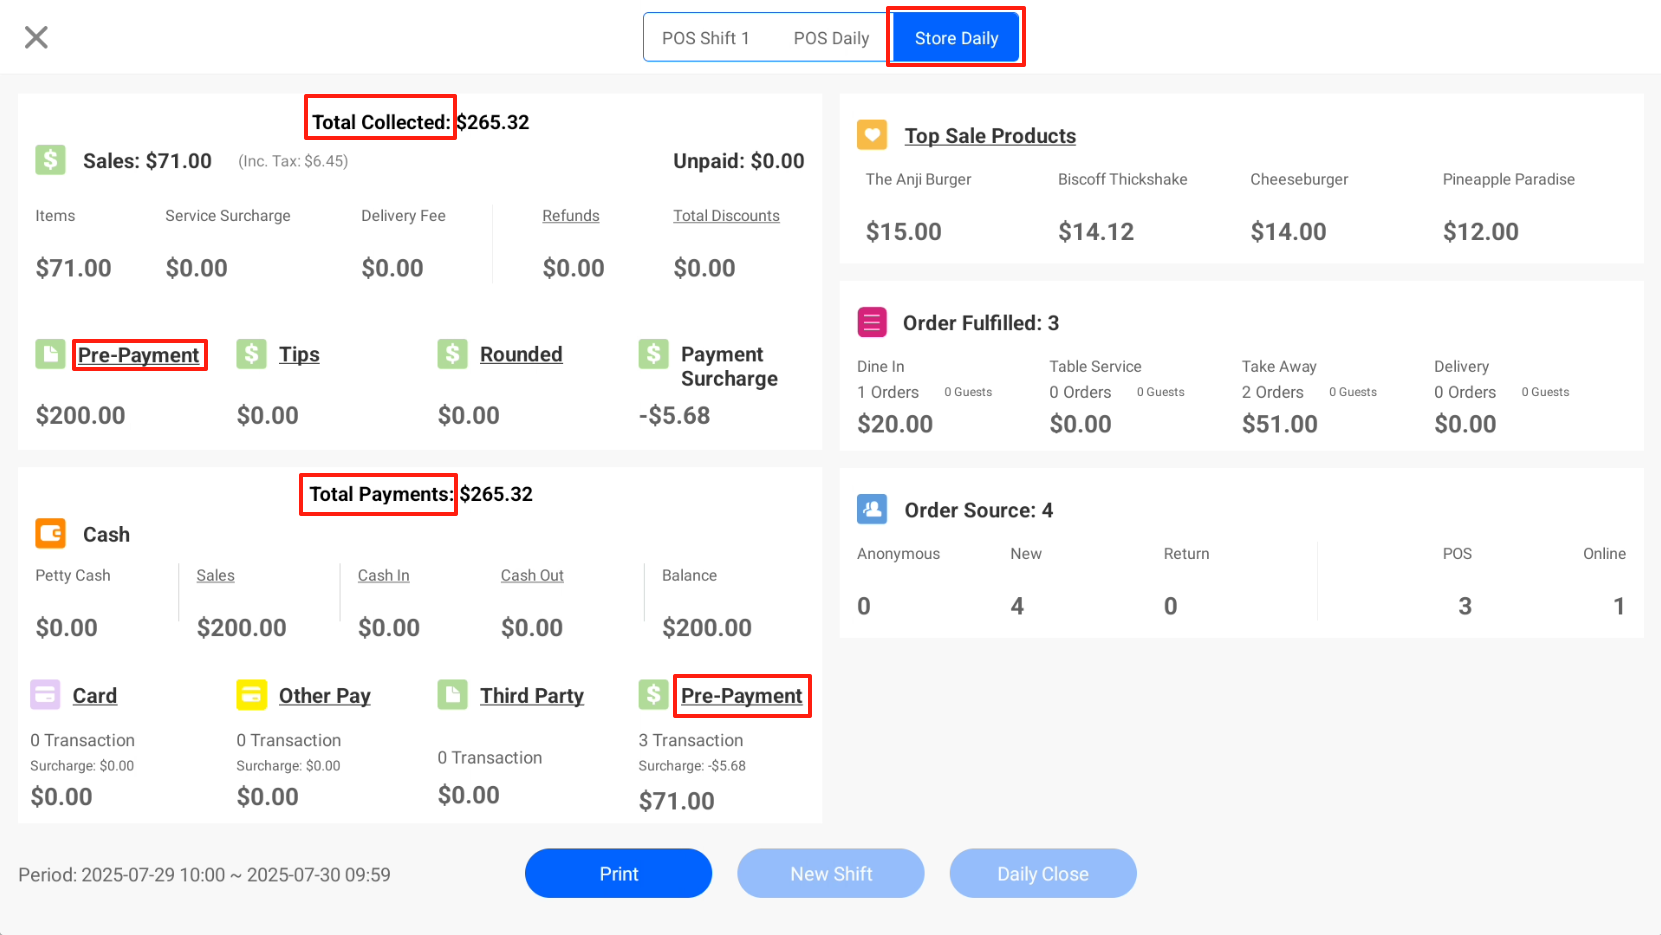Click the Unpaid: $0.00 text
This screenshot has height=935, width=1661.
click(739, 161)
